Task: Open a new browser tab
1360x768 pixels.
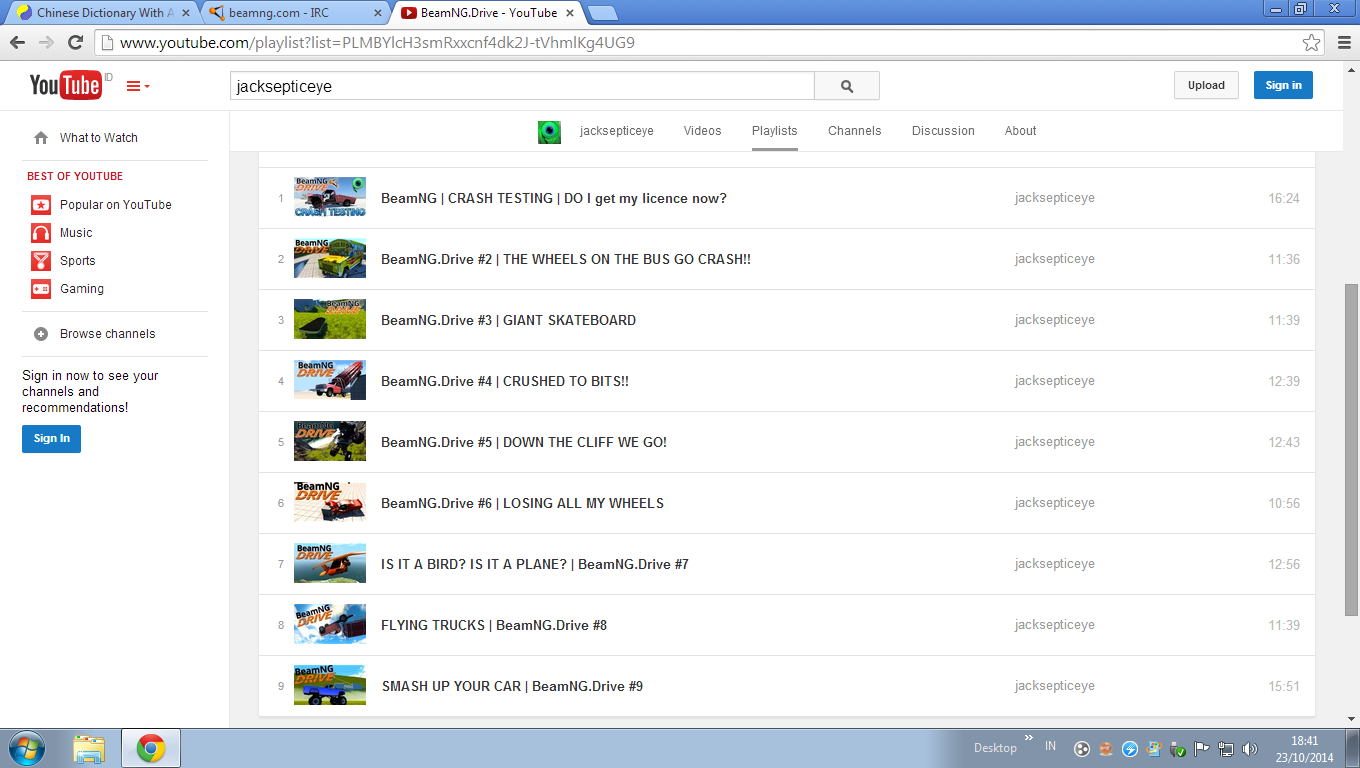Action: point(602,13)
